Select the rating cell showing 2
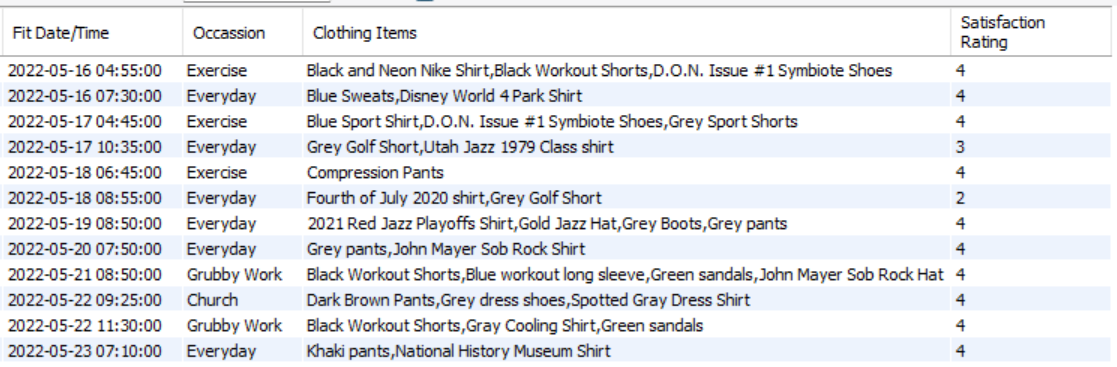The height and width of the screenshot is (367, 1117). pyautogui.click(x=1033, y=198)
